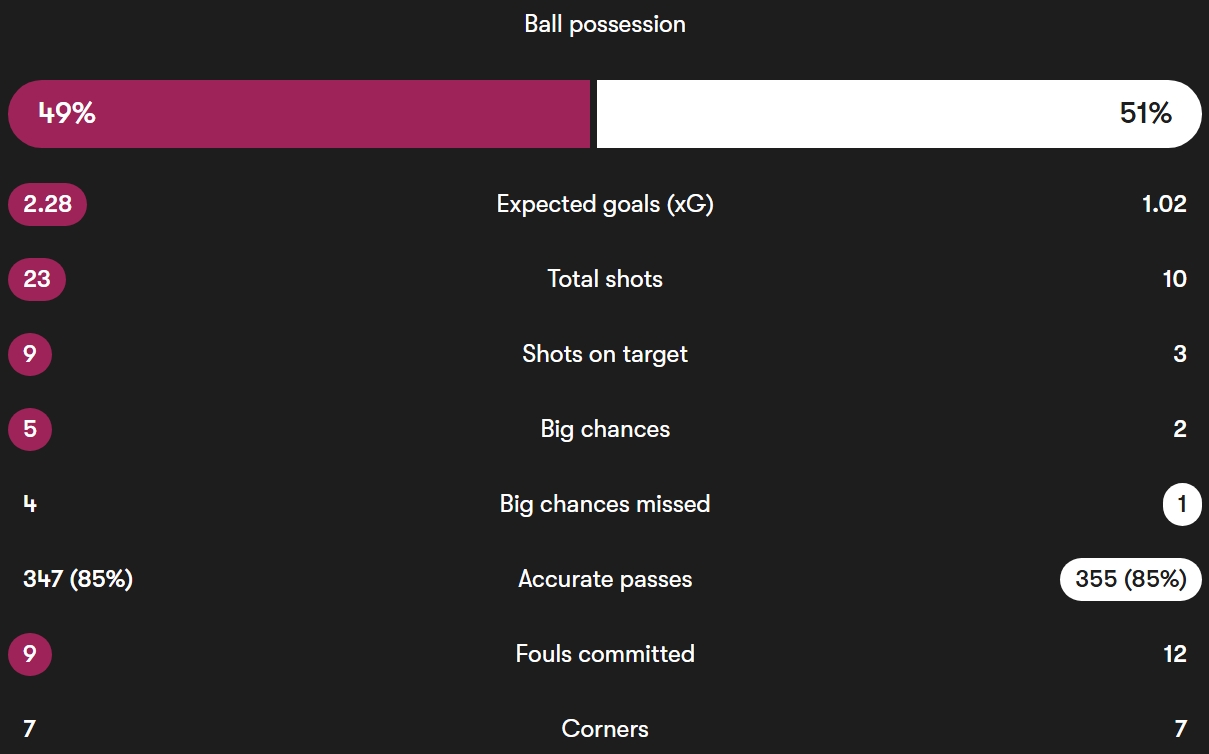Click the 347 (85%) passes value
This screenshot has height=754, width=1209.
coord(78,579)
